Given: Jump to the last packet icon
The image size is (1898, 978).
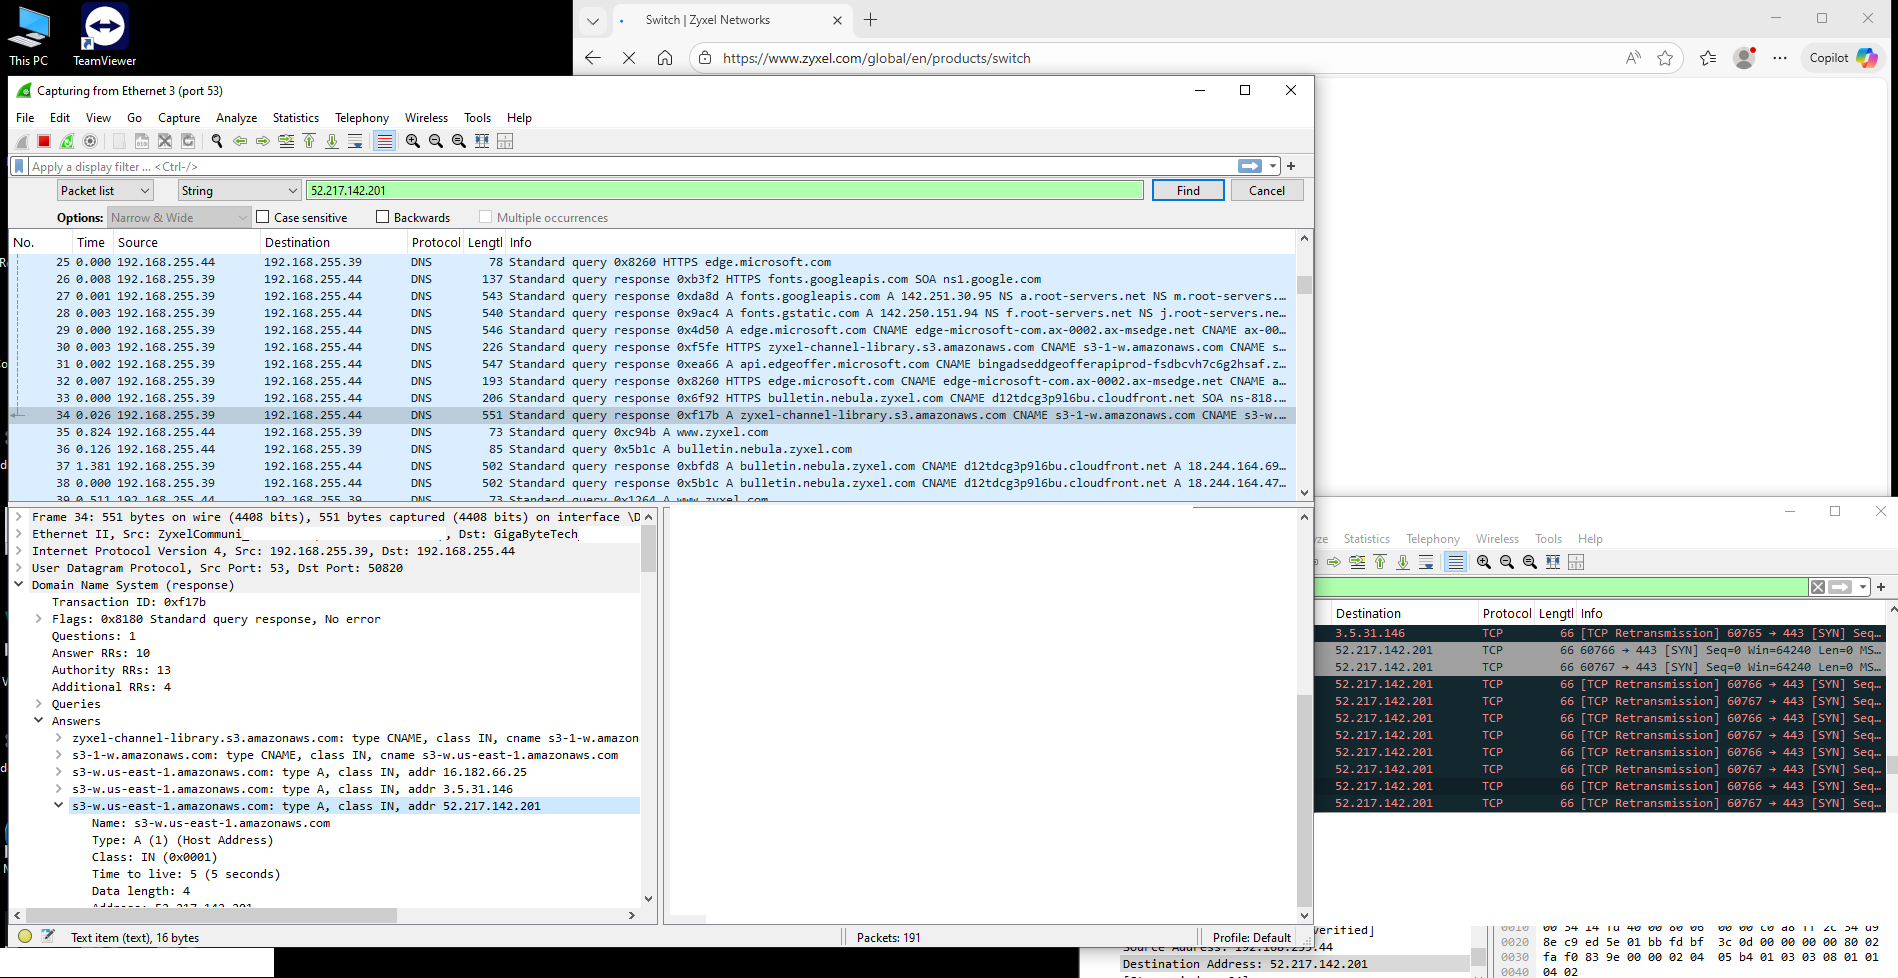Looking at the screenshot, I should click(332, 141).
